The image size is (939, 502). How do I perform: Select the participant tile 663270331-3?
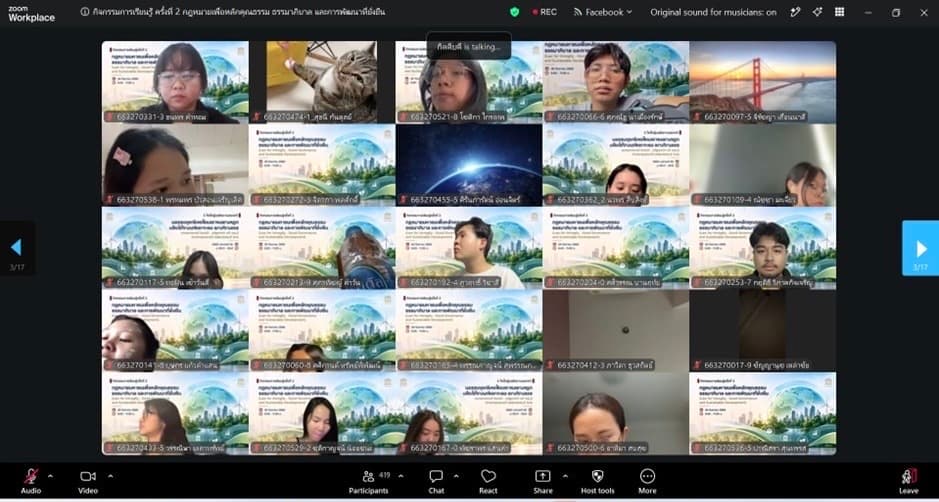pyautogui.click(x=175, y=82)
